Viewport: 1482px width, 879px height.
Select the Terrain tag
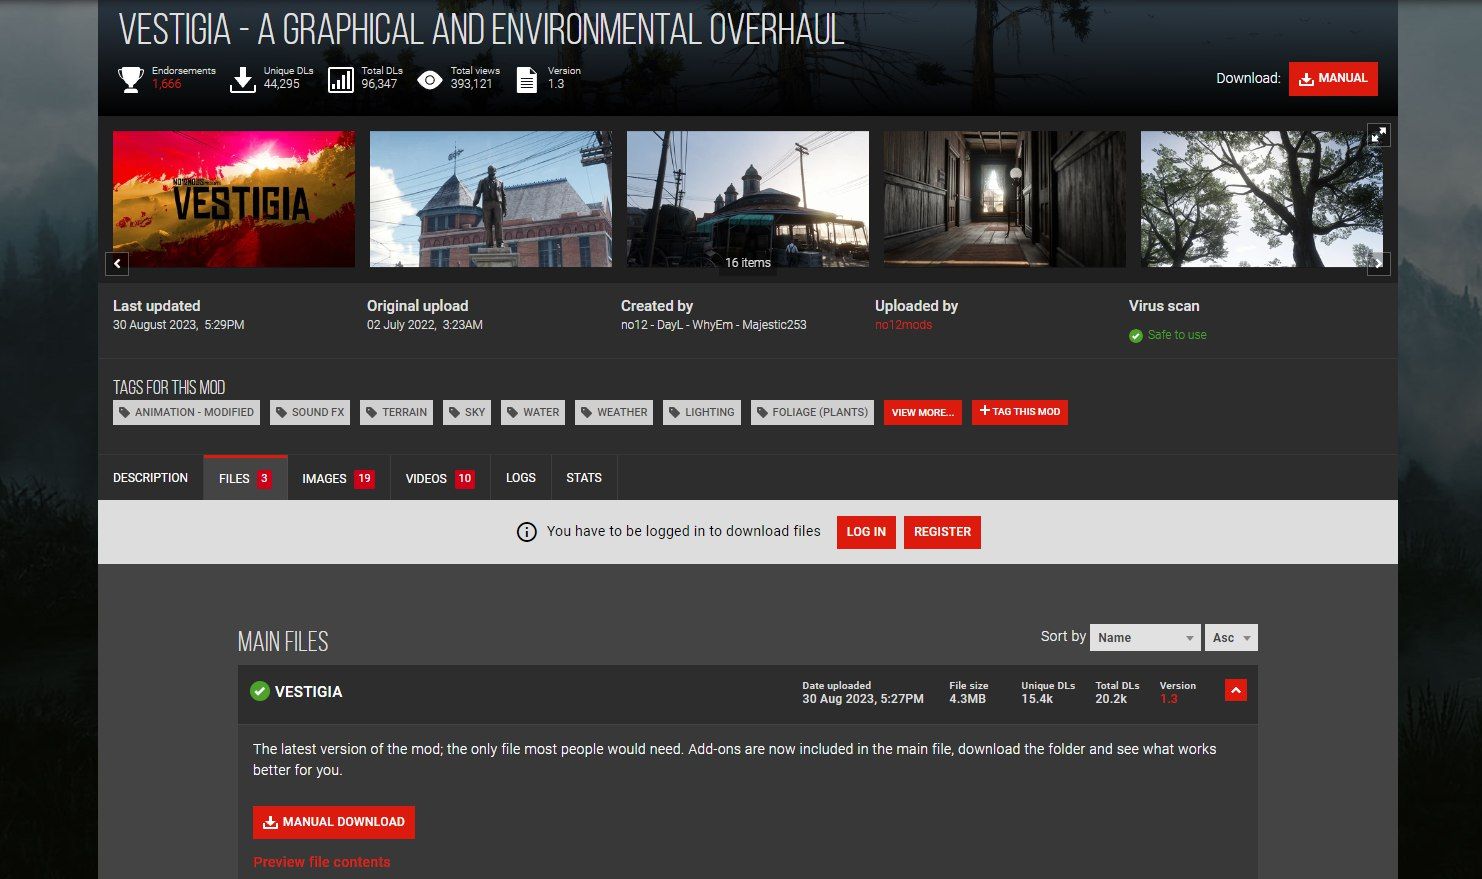(396, 412)
